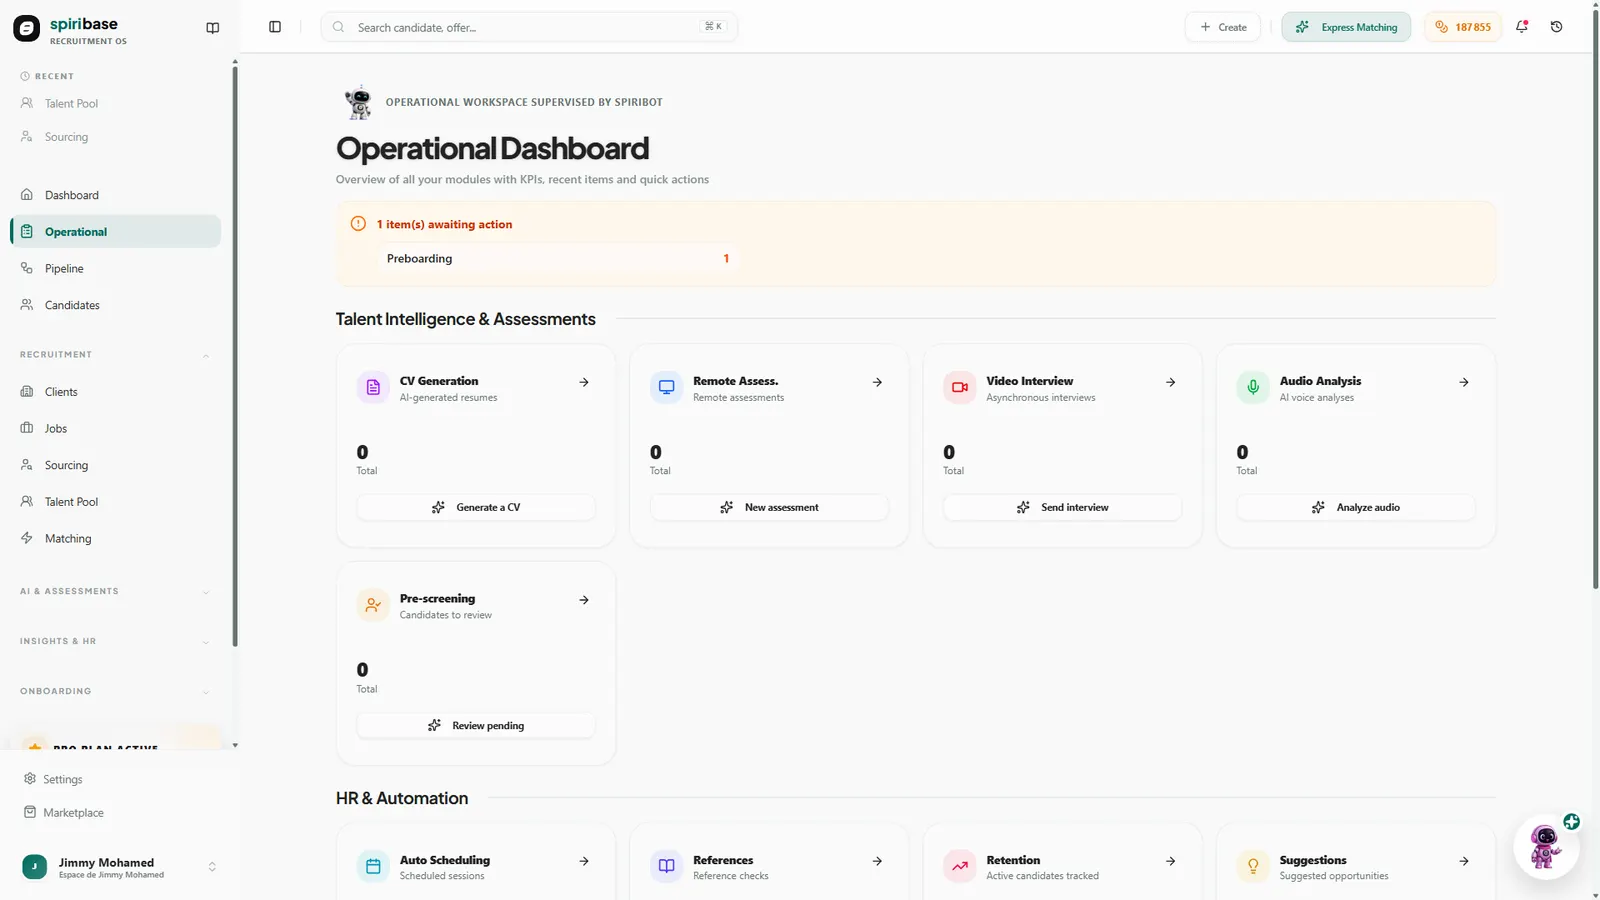Image resolution: width=1600 pixels, height=900 pixels.
Task: Go to Dashboard in sidebar
Action: (x=116, y=195)
